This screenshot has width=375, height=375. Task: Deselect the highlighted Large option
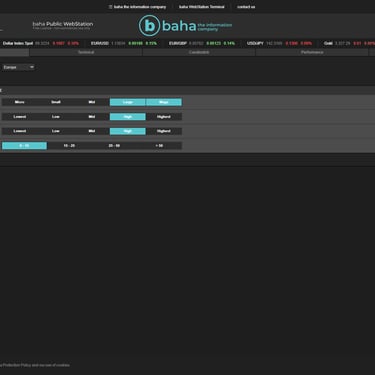[x=128, y=102]
